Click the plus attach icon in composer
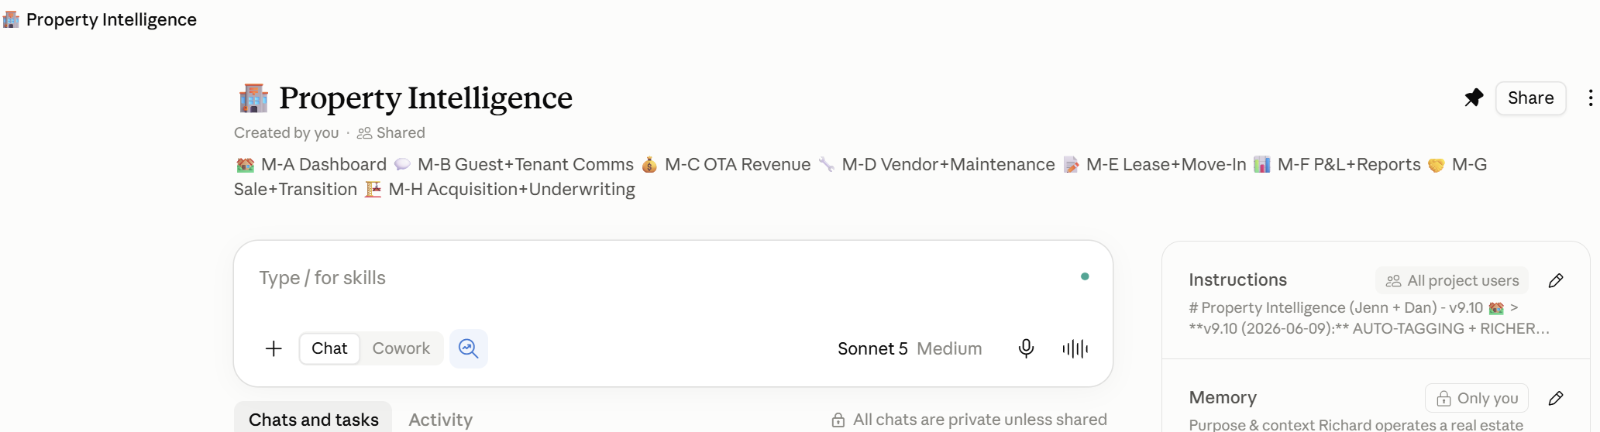The height and width of the screenshot is (432, 1600). tap(273, 348)
